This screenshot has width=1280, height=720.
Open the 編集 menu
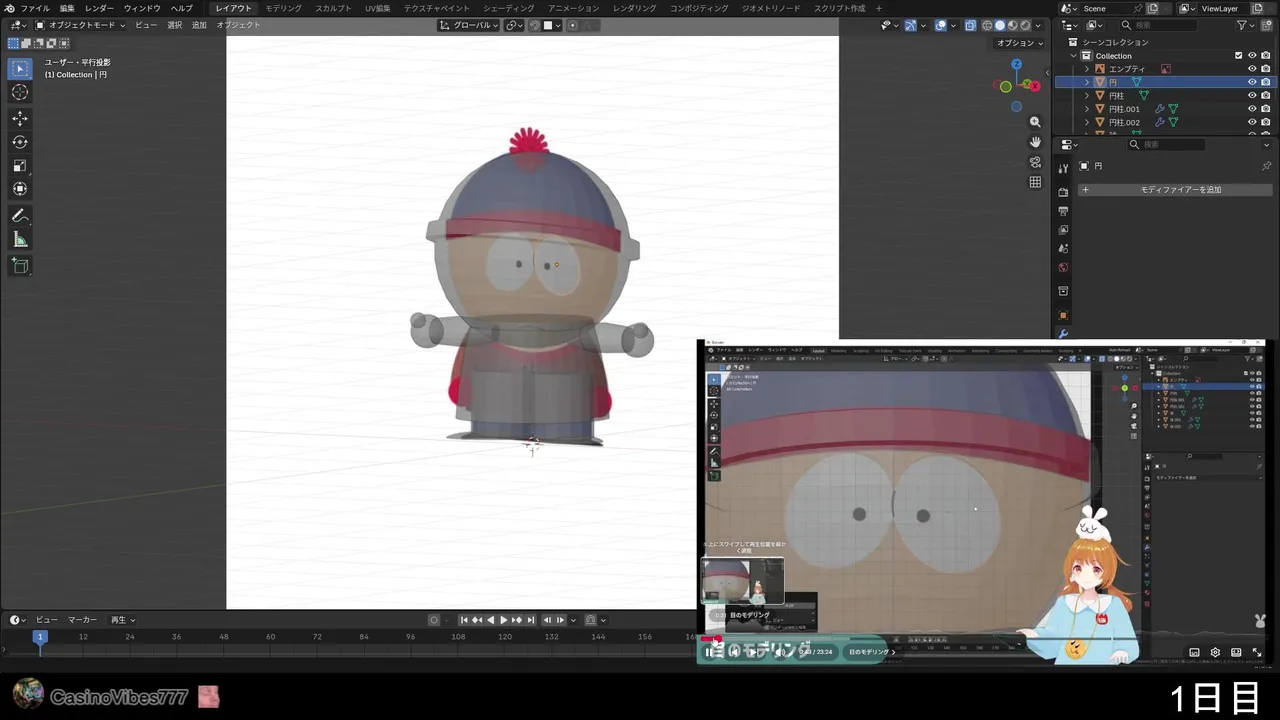[67, 8]
